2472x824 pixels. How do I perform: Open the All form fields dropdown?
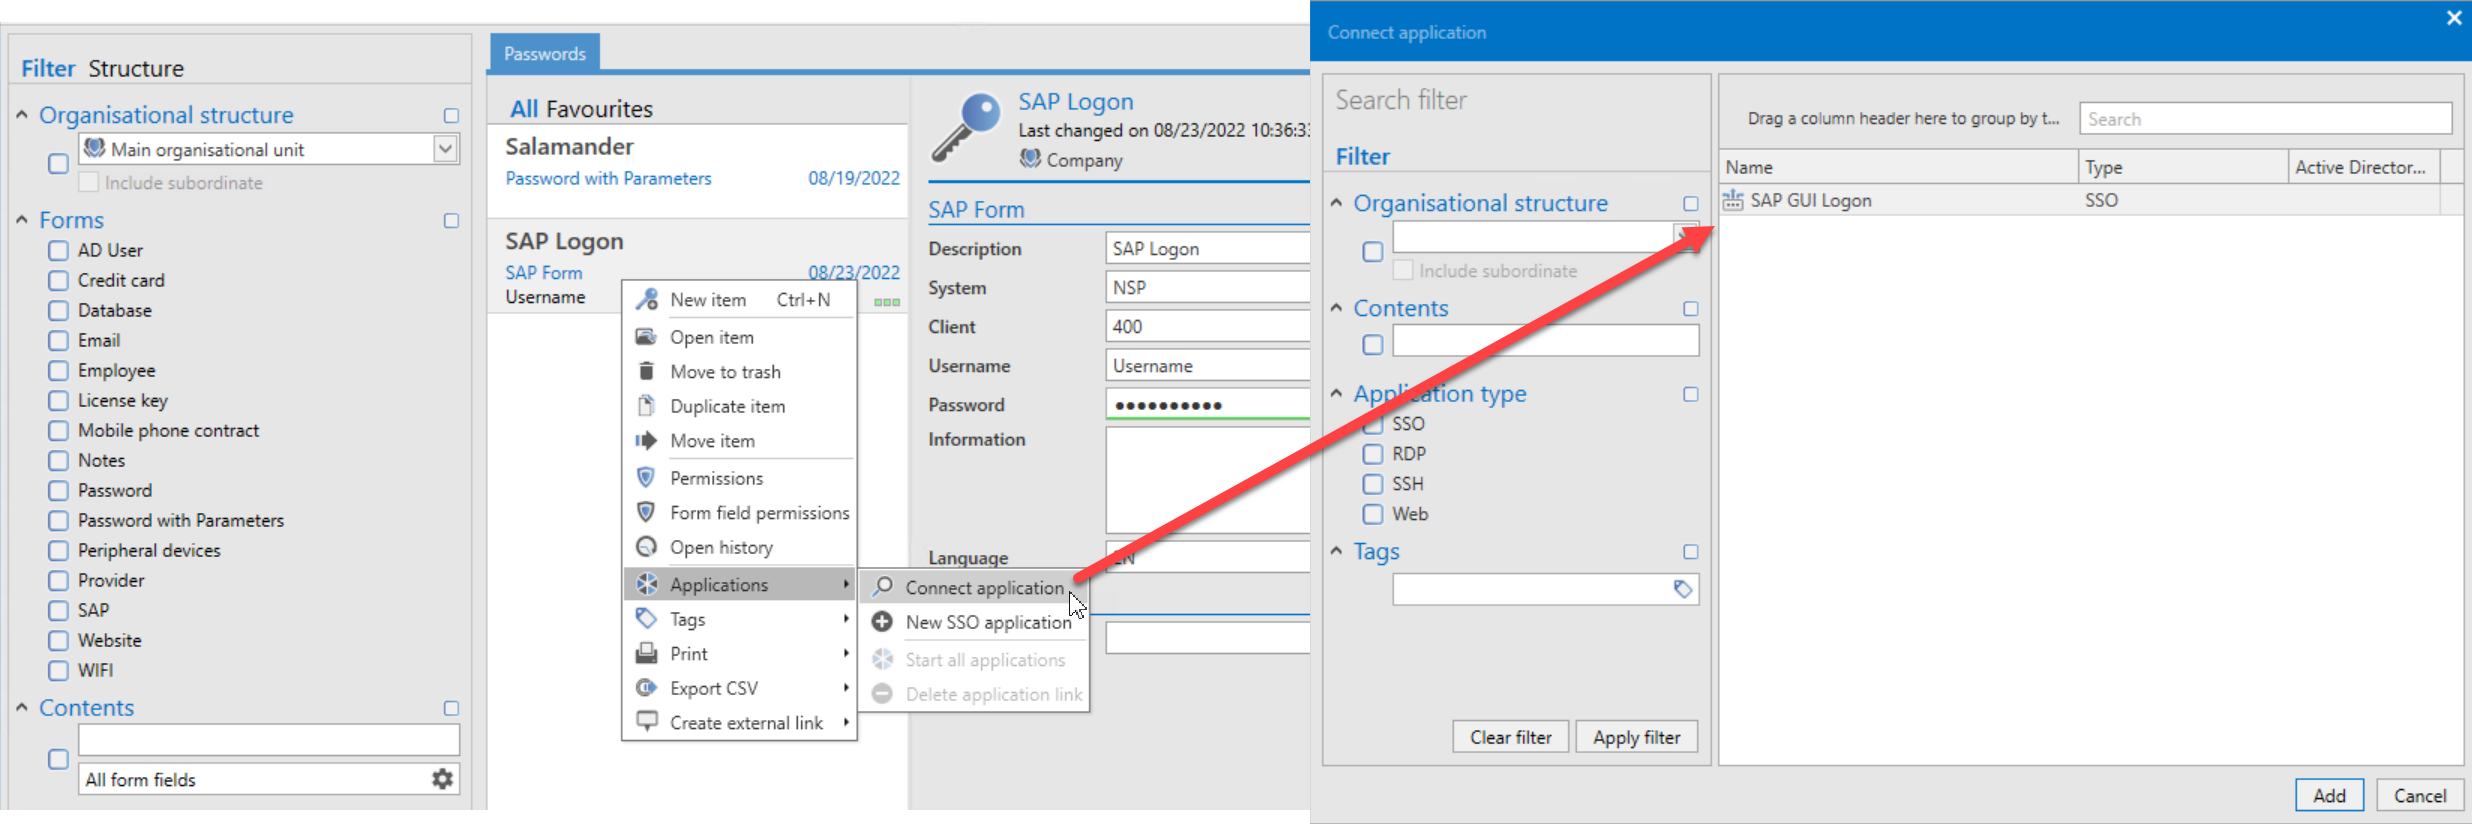(268, 779)
